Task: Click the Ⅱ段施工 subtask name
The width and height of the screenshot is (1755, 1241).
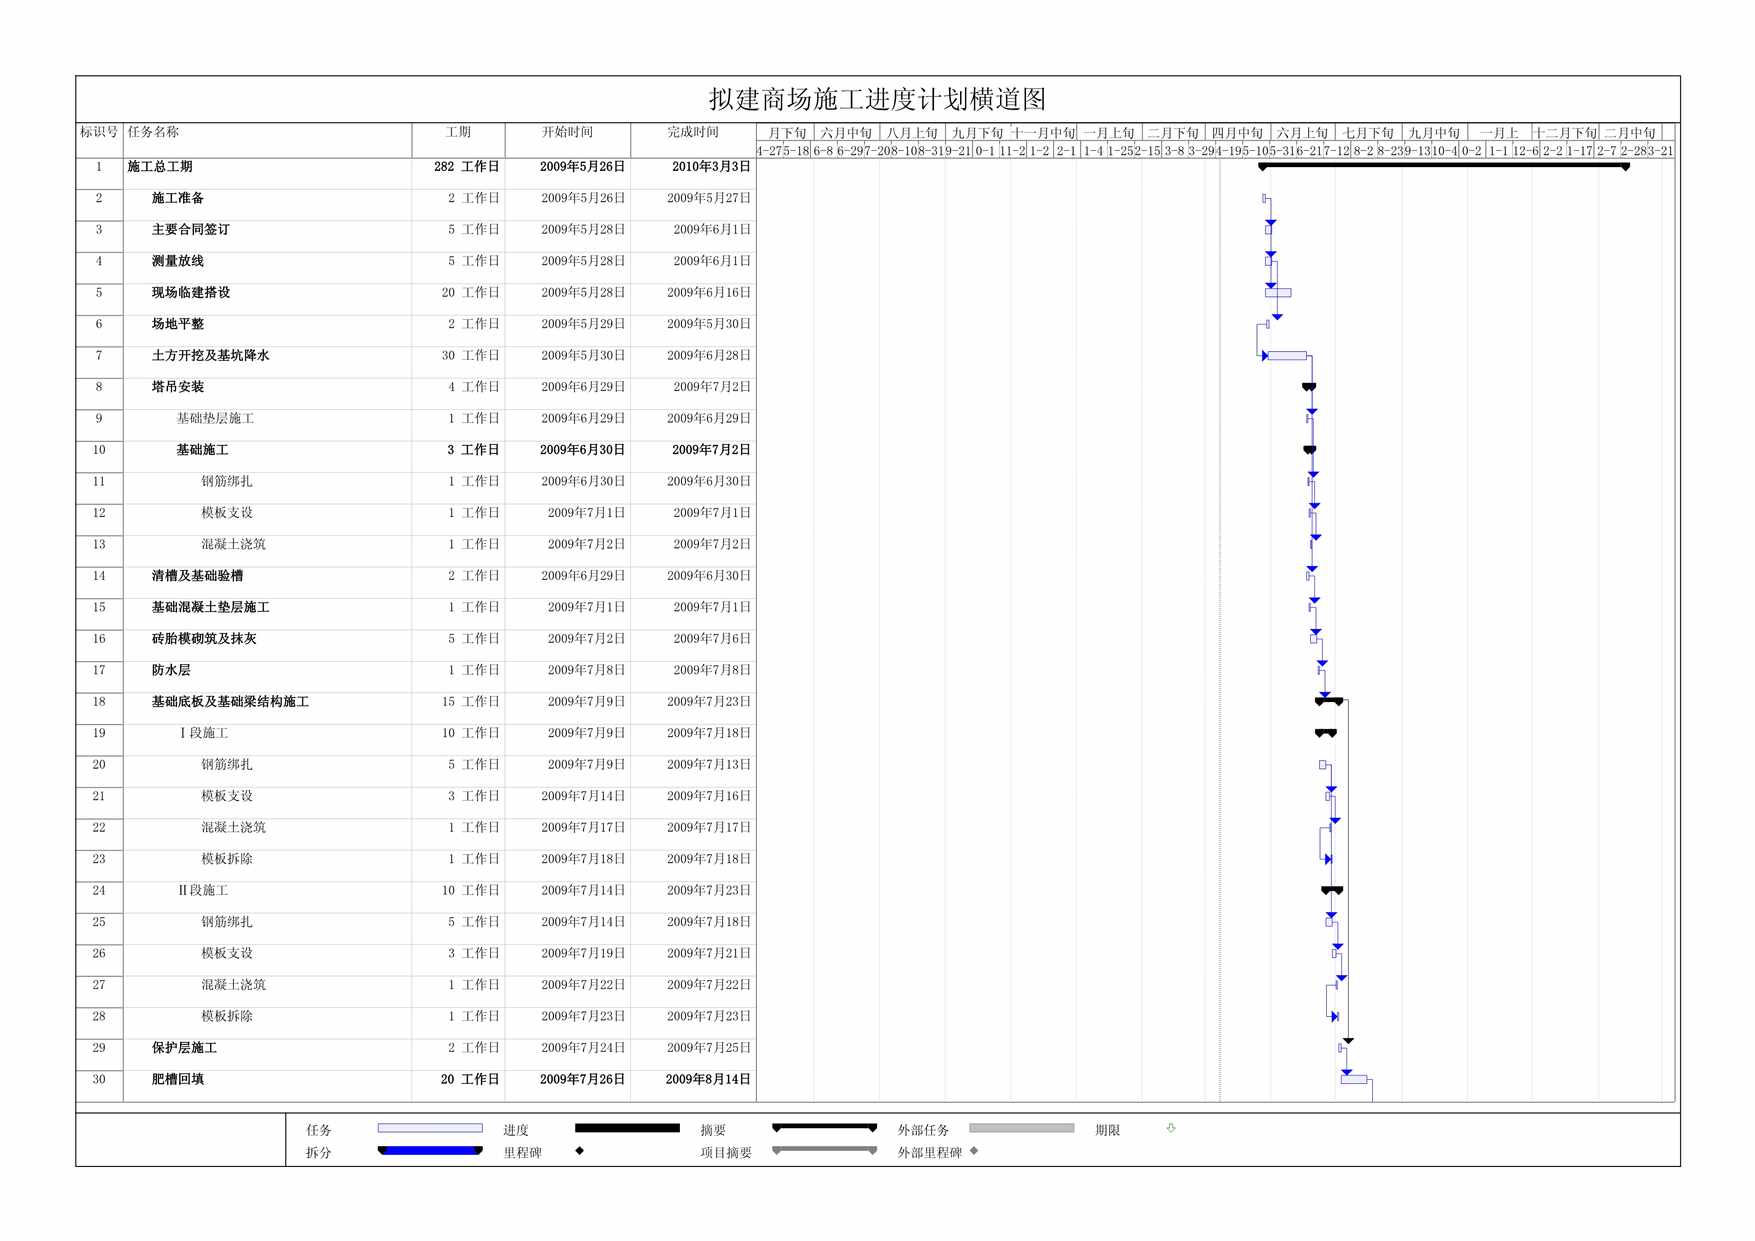Action: pos(203,891)
